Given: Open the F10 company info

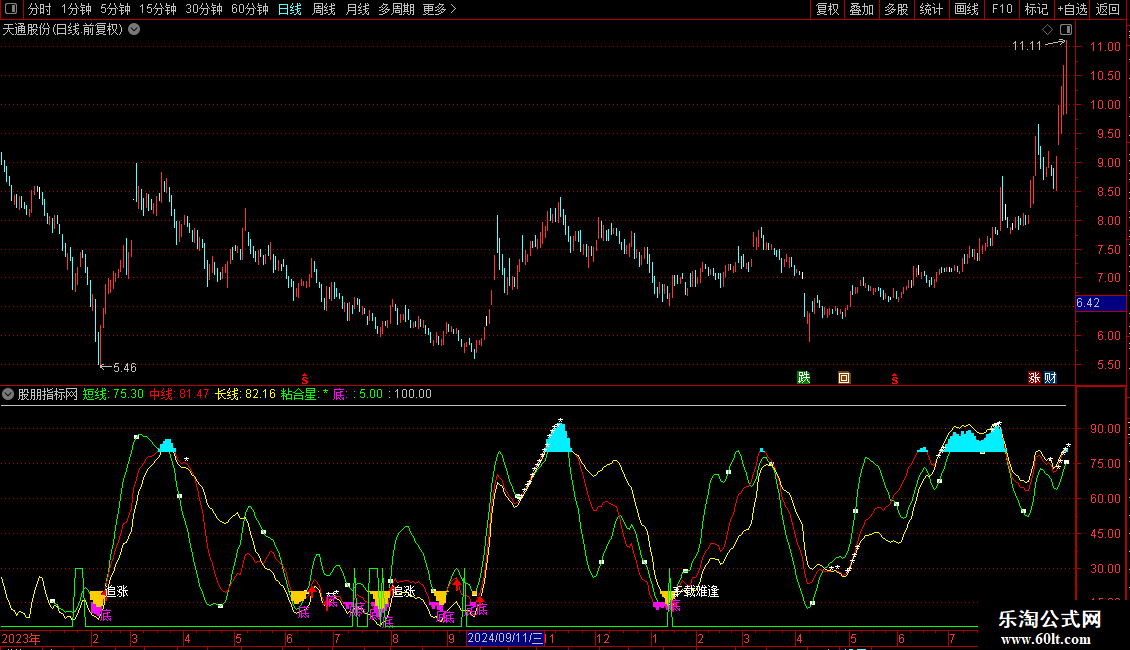Looking at the screenshot, I should pos(1001,10).
